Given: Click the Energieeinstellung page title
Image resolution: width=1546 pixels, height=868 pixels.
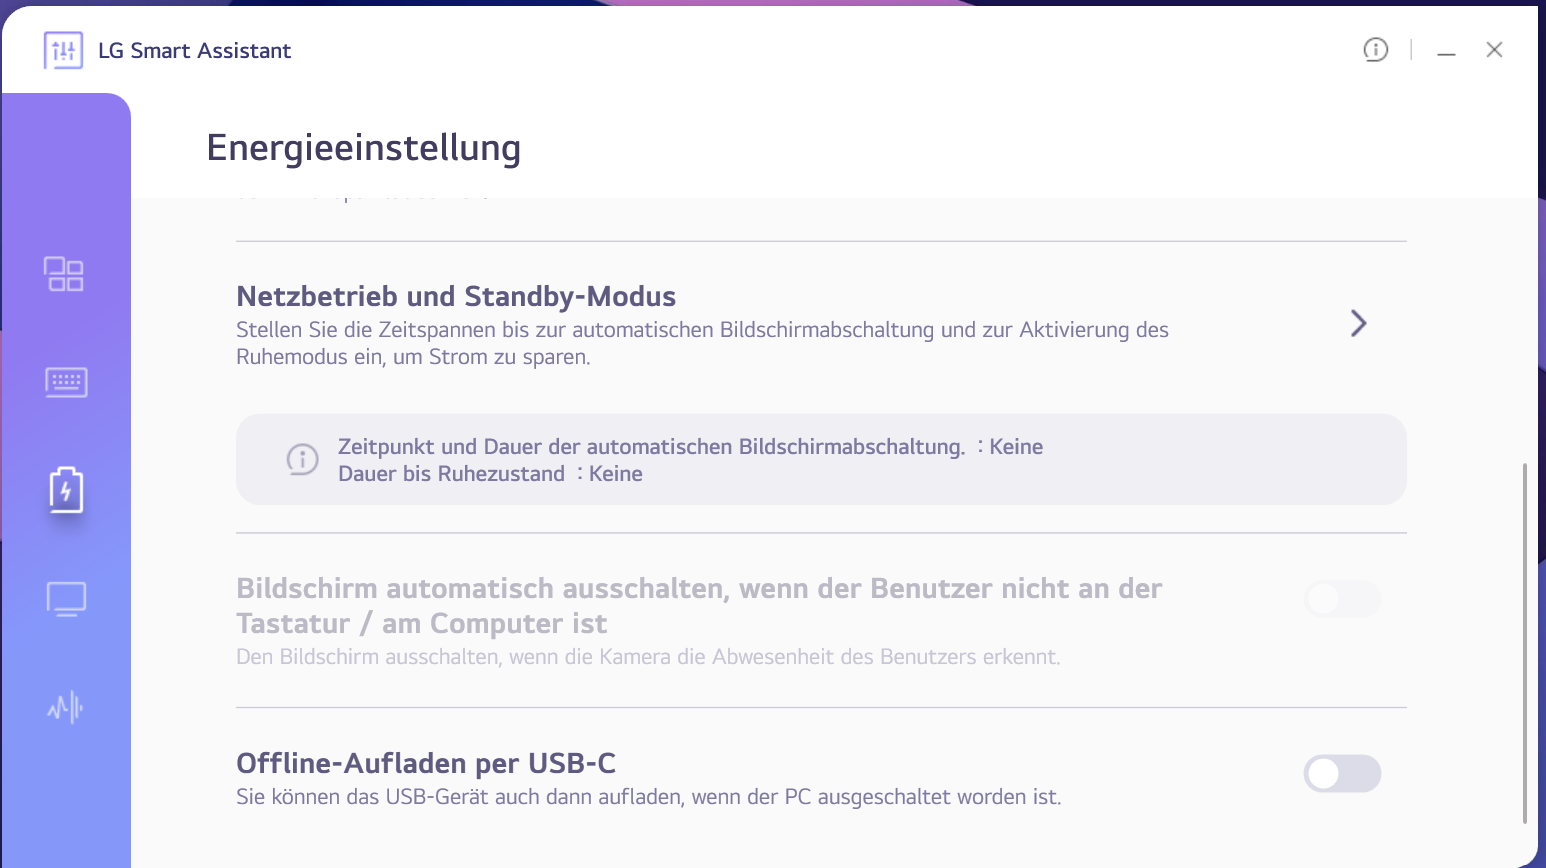Looking at the screenshot, I should point(363,148).
